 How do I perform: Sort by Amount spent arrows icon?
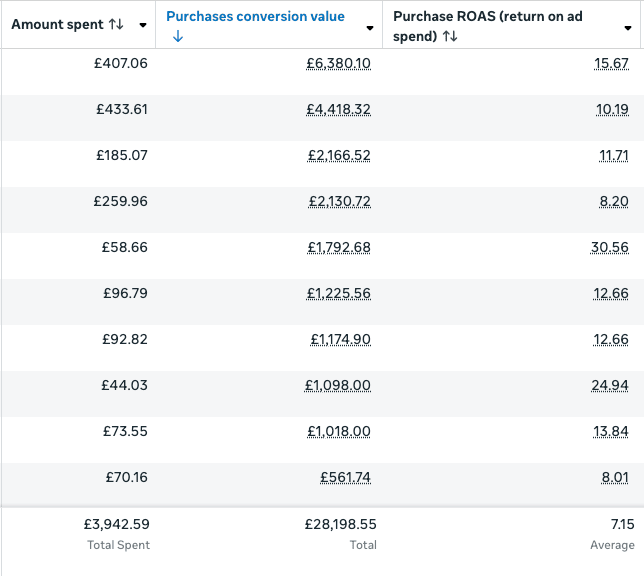[116, 24]
